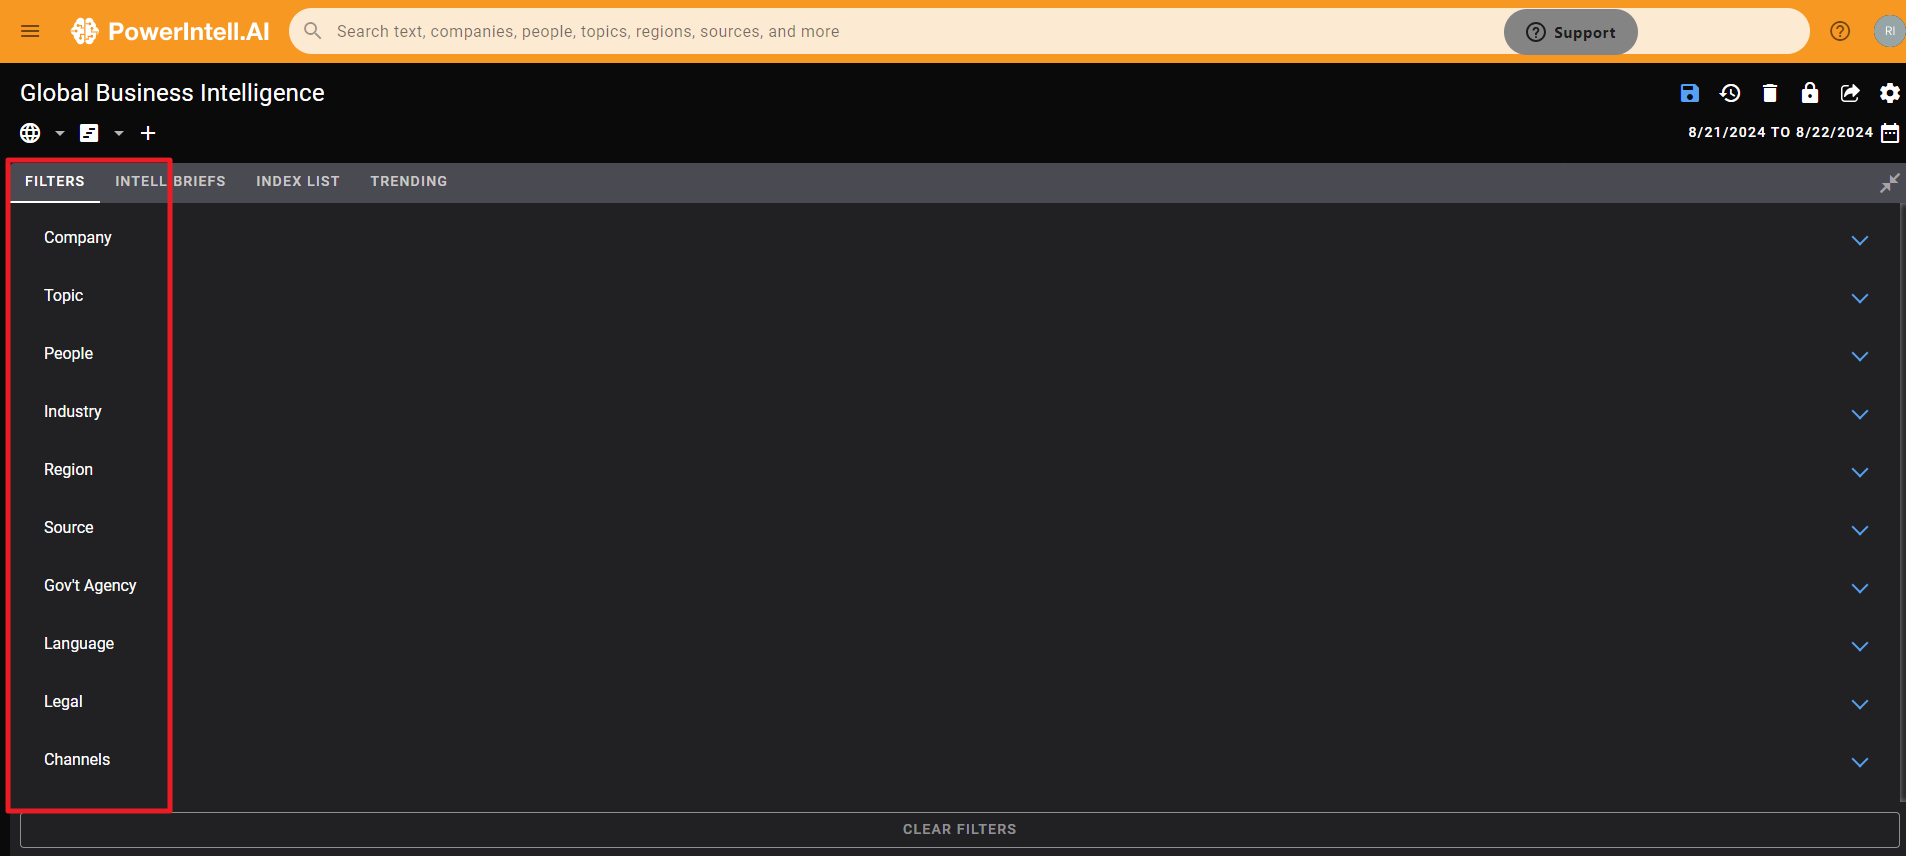Image resolution: width=1906 pixels, height=856 pixels.
Task: Collapse panel using the minimize arrows icon
Action: pyautogui.click(x=1890, y=183)
